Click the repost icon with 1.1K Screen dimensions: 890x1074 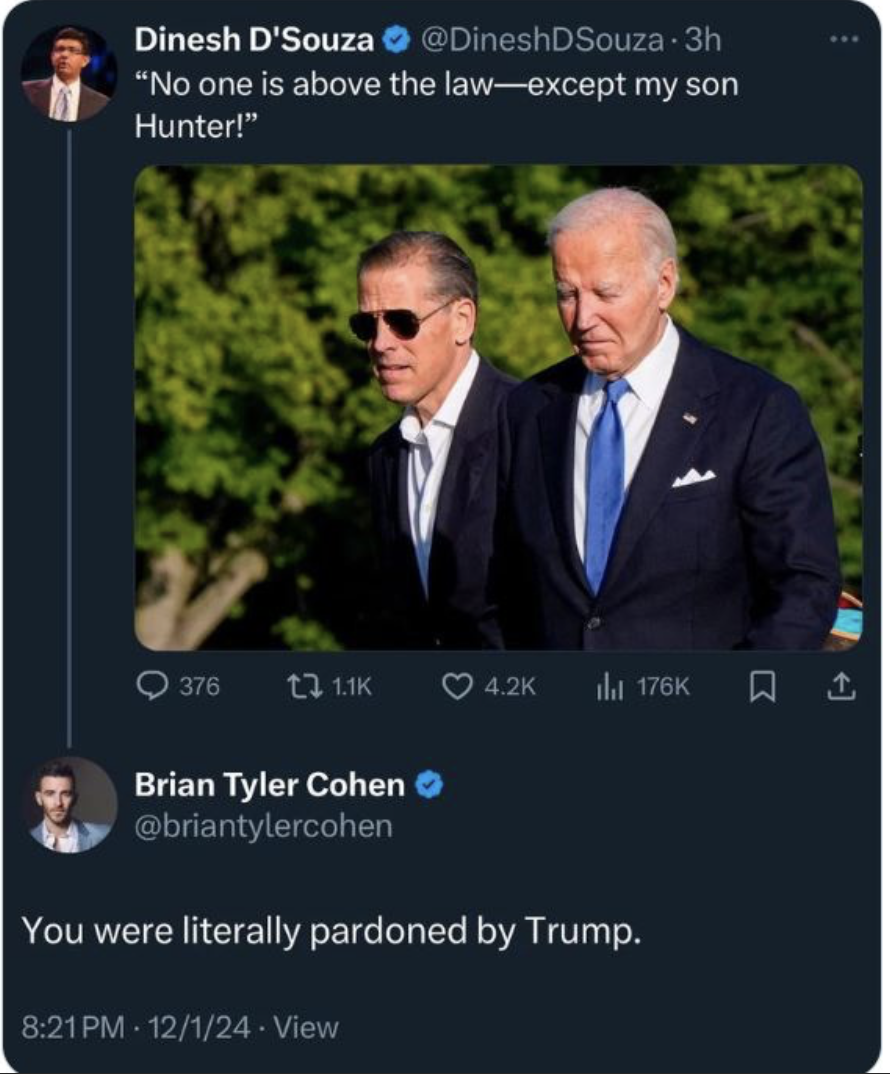tap(299, 686)
